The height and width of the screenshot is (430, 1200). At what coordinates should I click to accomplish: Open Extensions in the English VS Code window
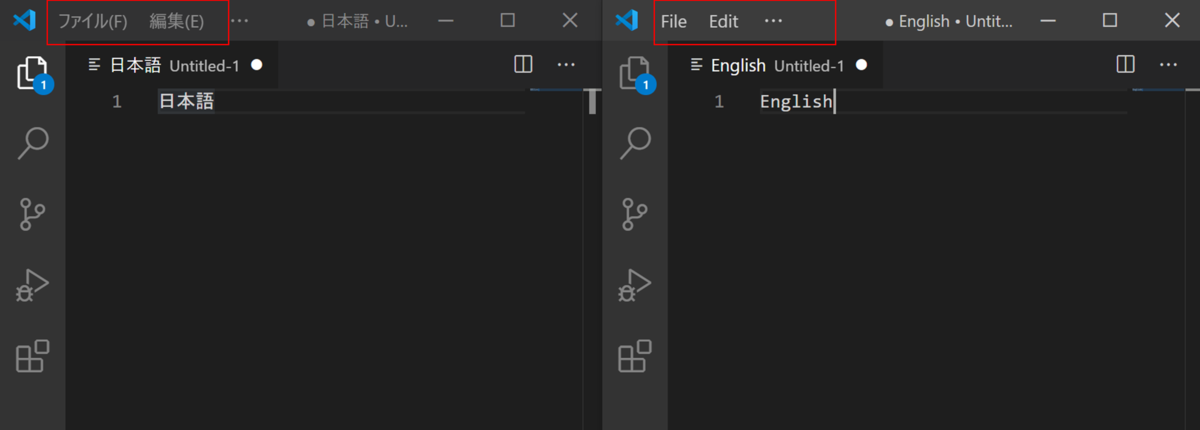pos(635,357)
